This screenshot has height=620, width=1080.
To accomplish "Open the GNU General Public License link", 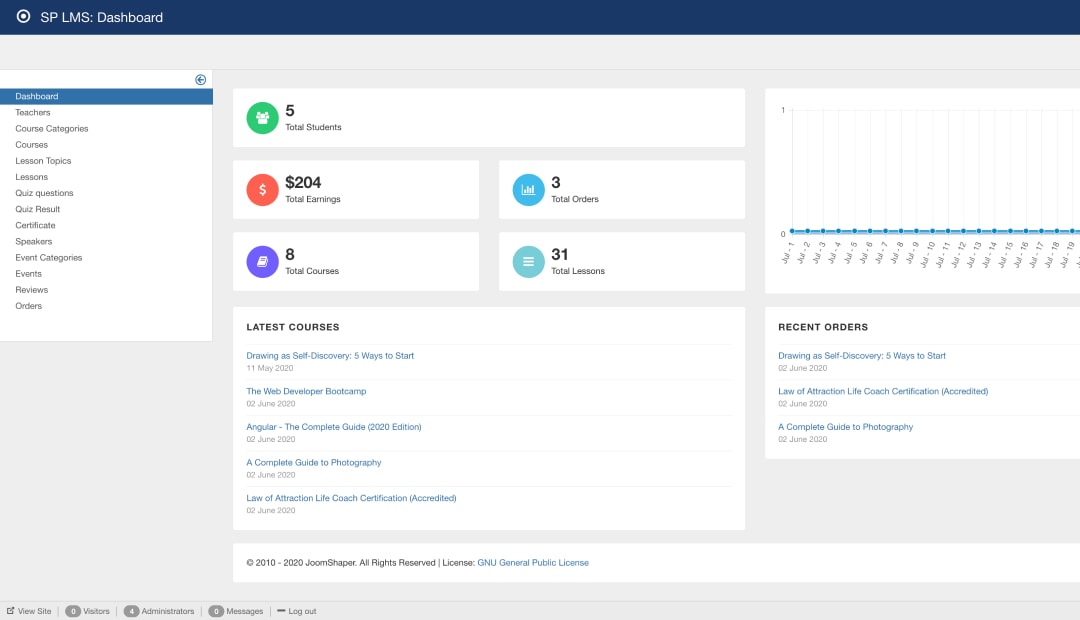I will pyautogui.click(x=533, y=563).
